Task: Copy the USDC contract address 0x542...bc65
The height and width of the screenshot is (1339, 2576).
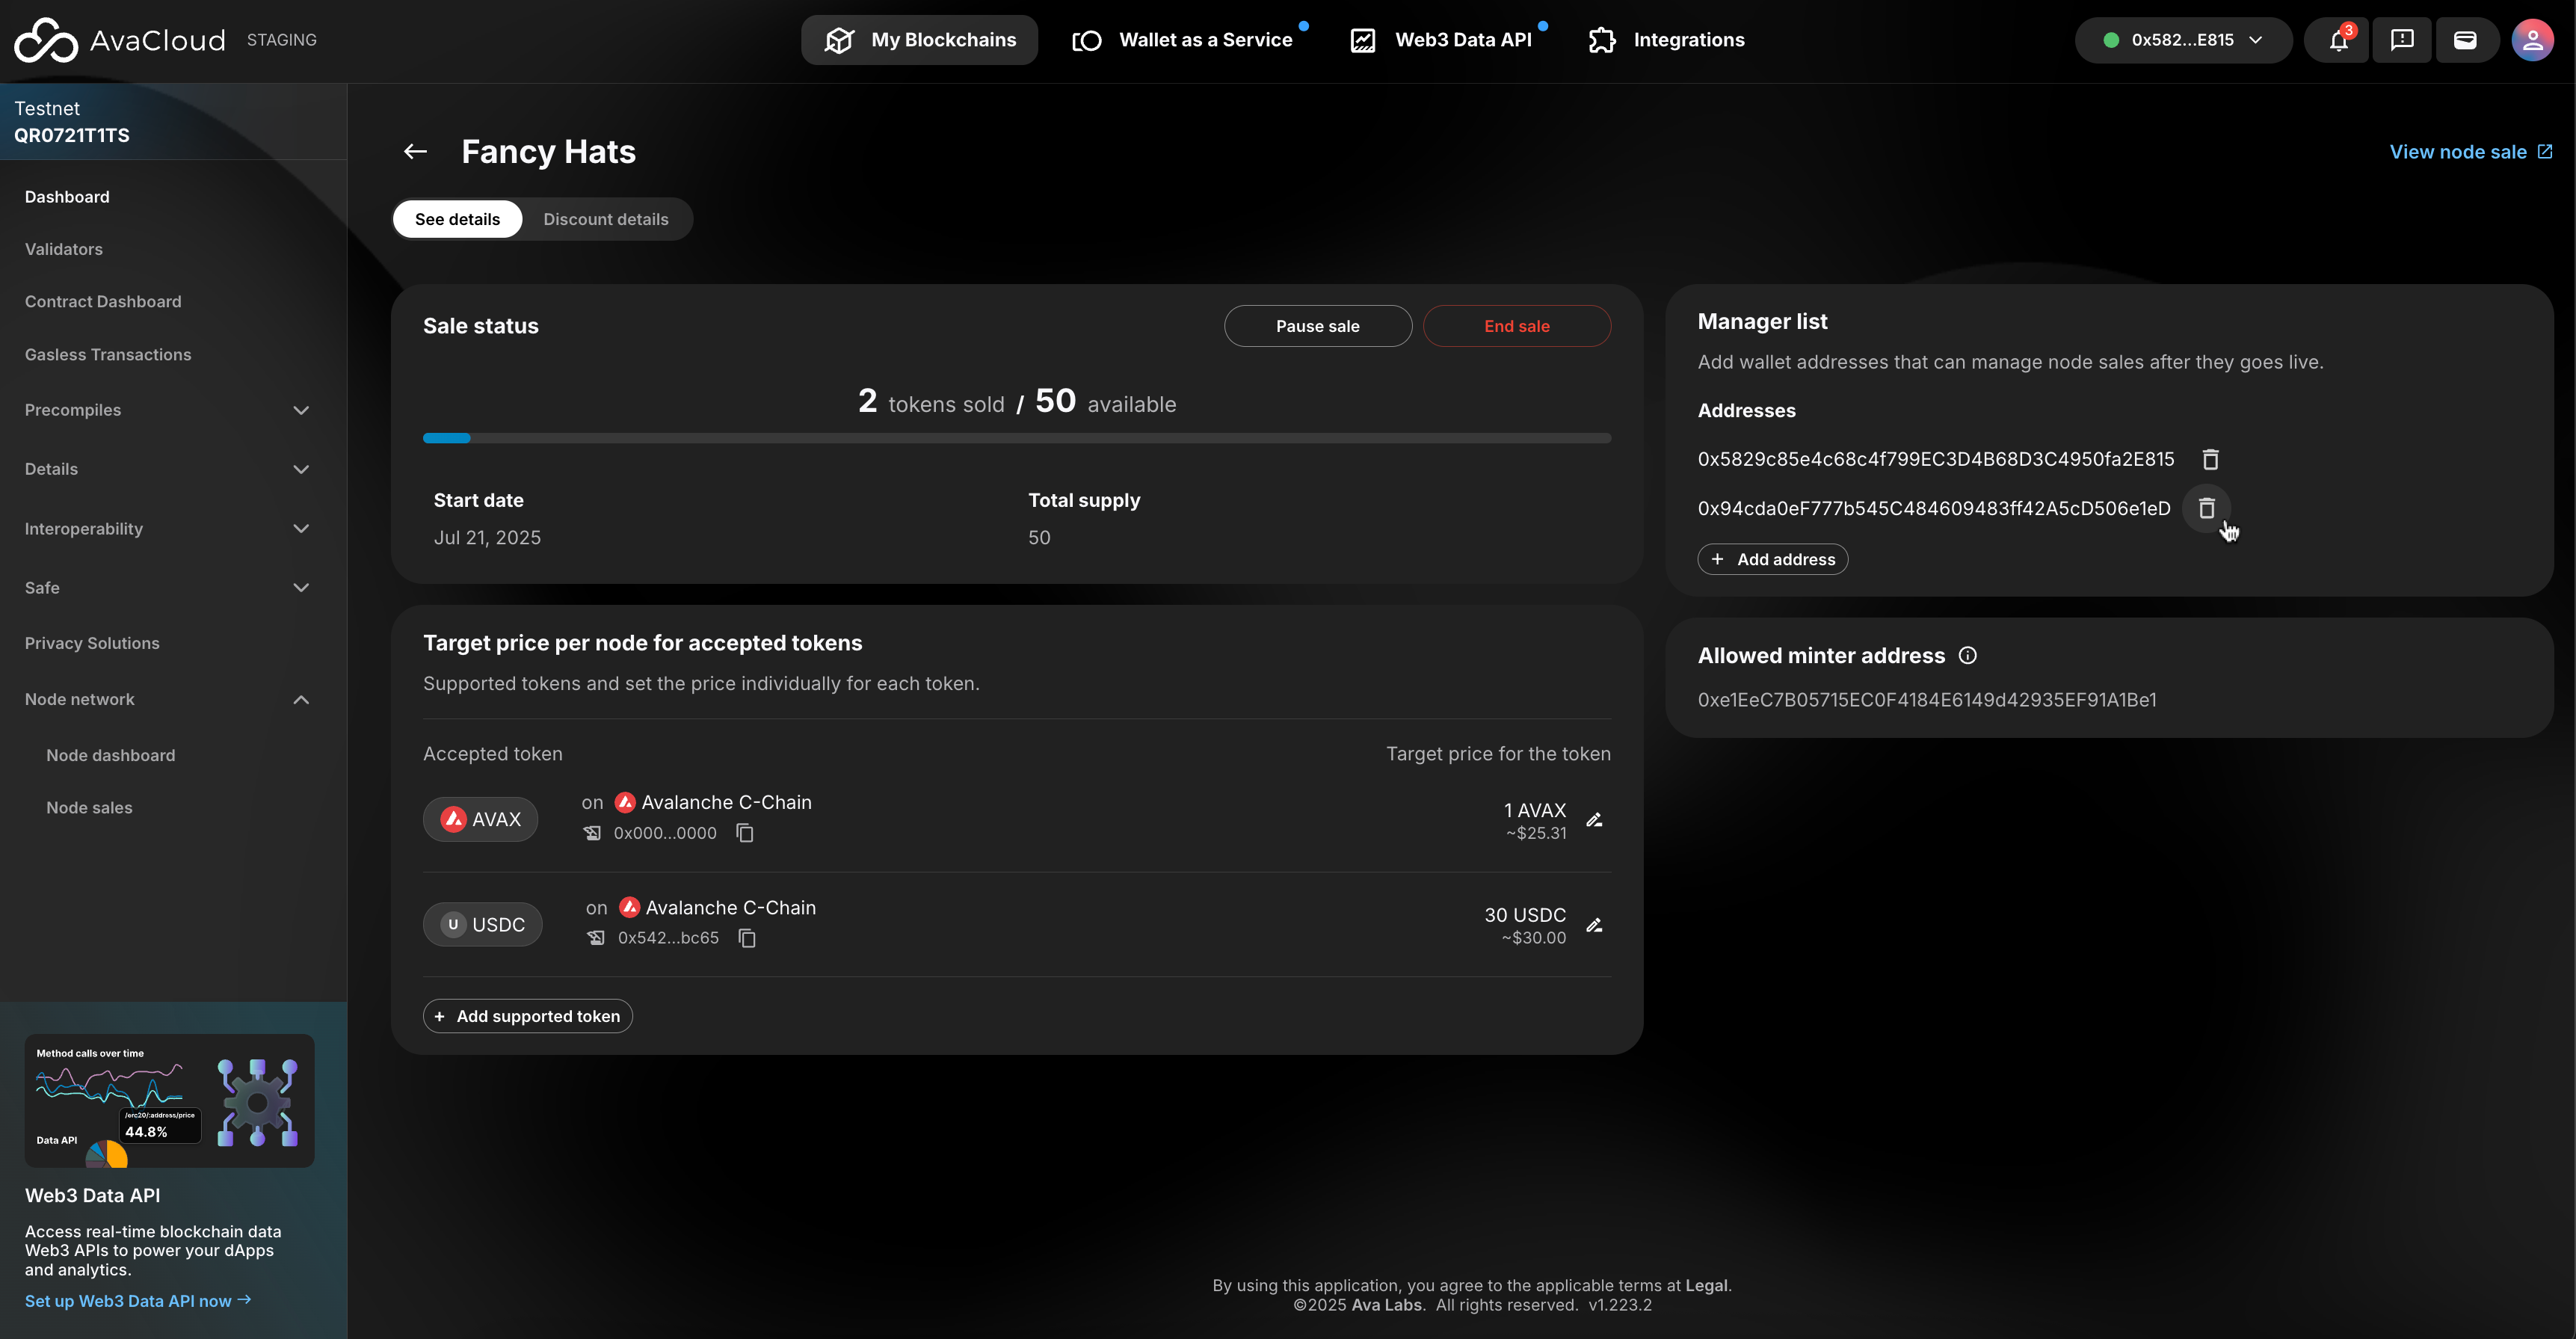Action: (747, 938)
